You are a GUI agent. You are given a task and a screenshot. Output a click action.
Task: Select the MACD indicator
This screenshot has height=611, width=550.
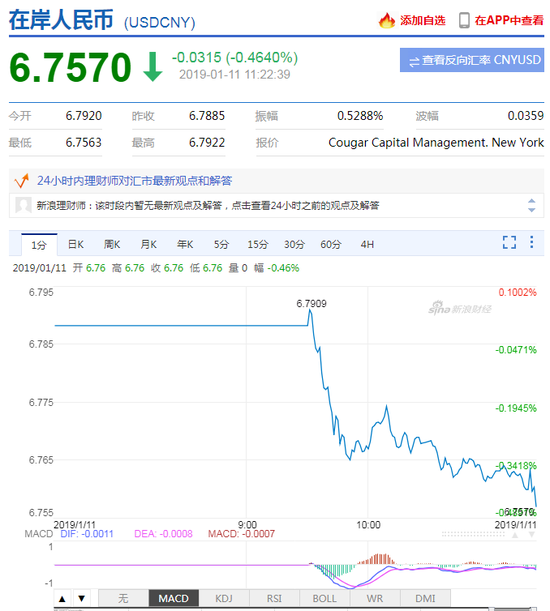[173, 599]
